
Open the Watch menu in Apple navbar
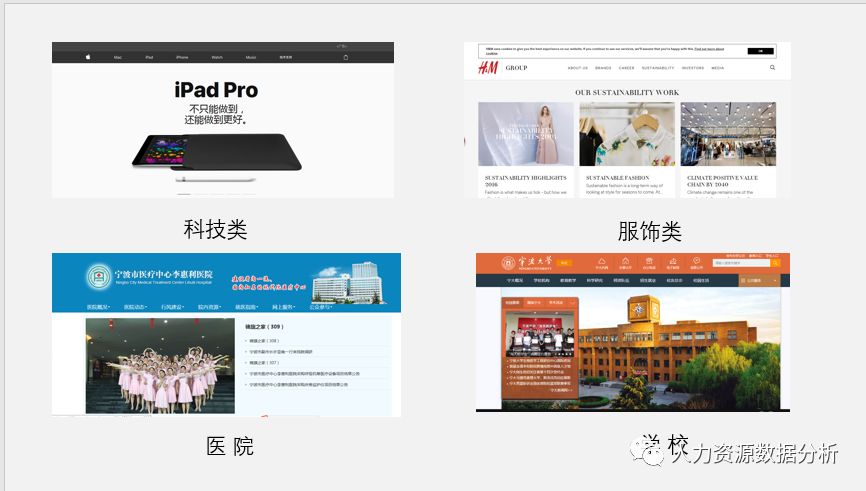(x=217, y=57)
